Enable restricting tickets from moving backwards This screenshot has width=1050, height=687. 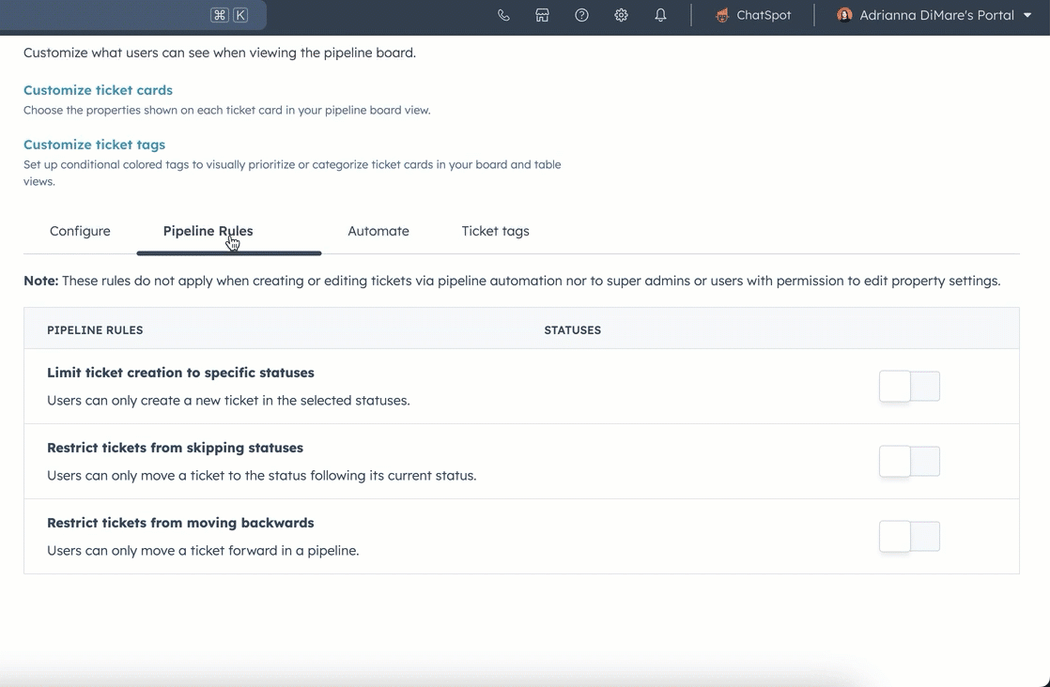[x=909, y=536]
